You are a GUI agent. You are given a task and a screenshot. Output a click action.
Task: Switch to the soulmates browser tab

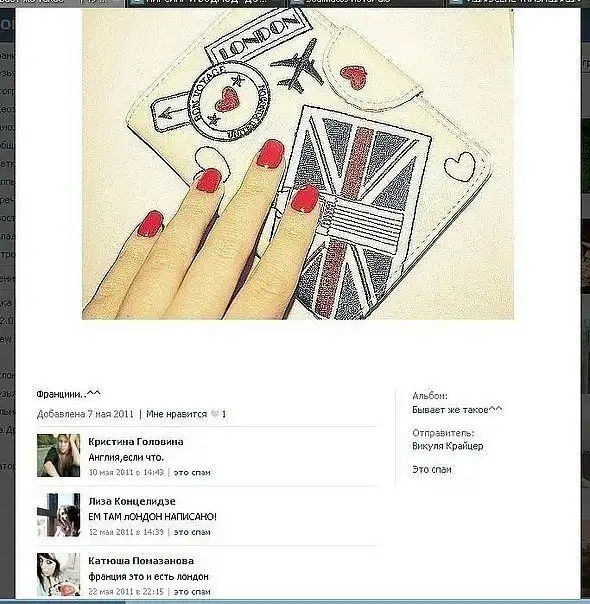tap(365, 3)
